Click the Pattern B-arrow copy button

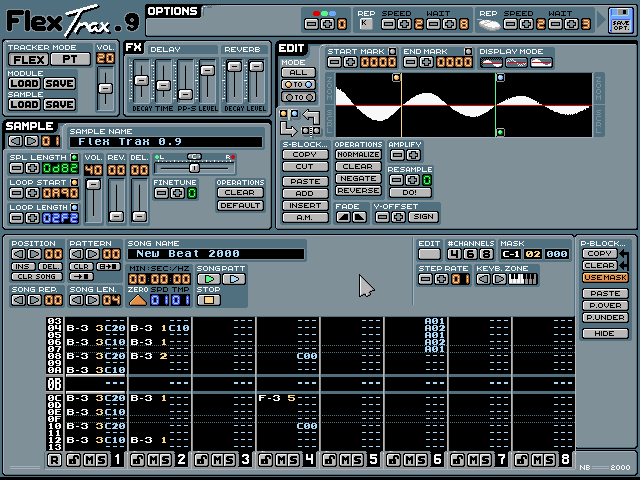pos(108,267)
